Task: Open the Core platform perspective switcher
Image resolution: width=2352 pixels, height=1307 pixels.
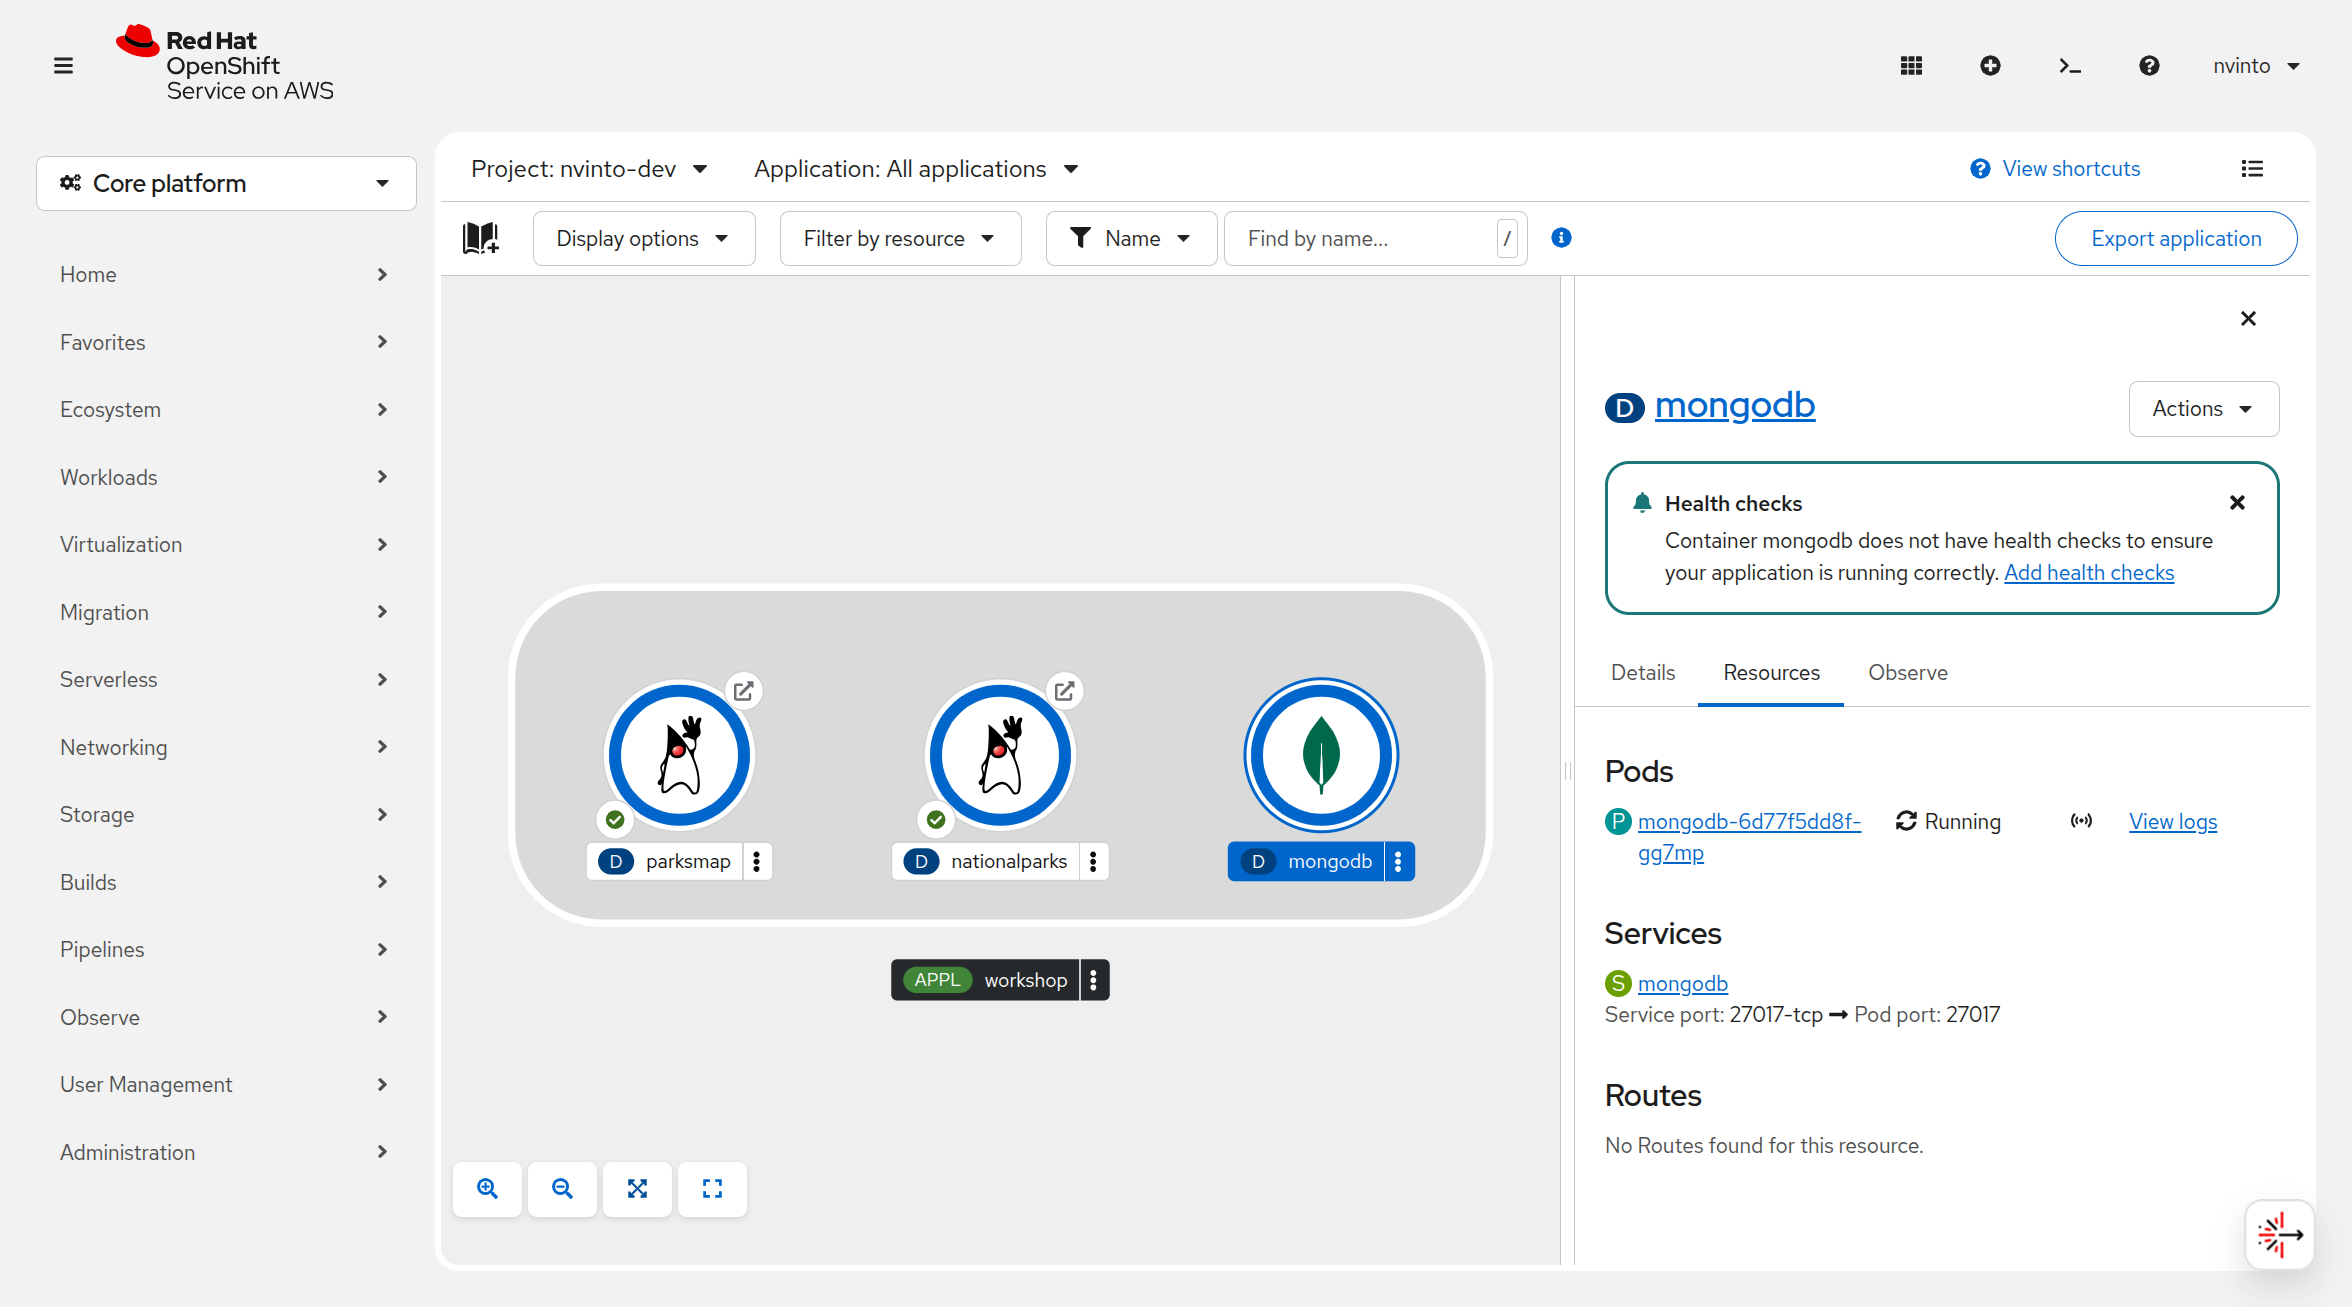Action: (x=226, y=183)
